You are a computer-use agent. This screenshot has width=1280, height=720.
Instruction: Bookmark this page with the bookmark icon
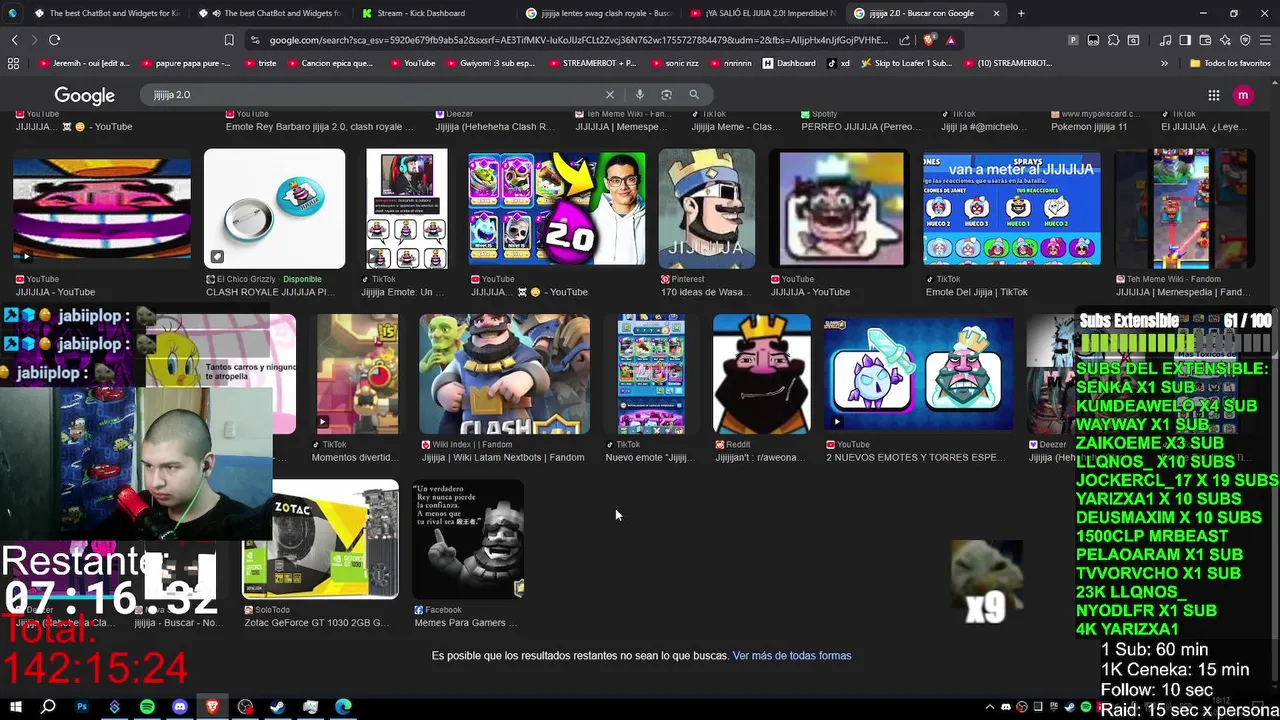pyautogui.click(x=229, y=40)
